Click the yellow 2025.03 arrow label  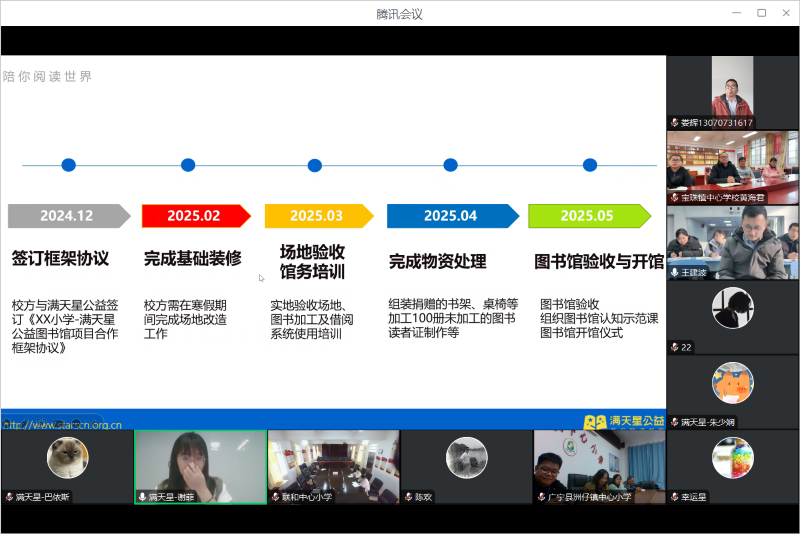pos(319,216)
